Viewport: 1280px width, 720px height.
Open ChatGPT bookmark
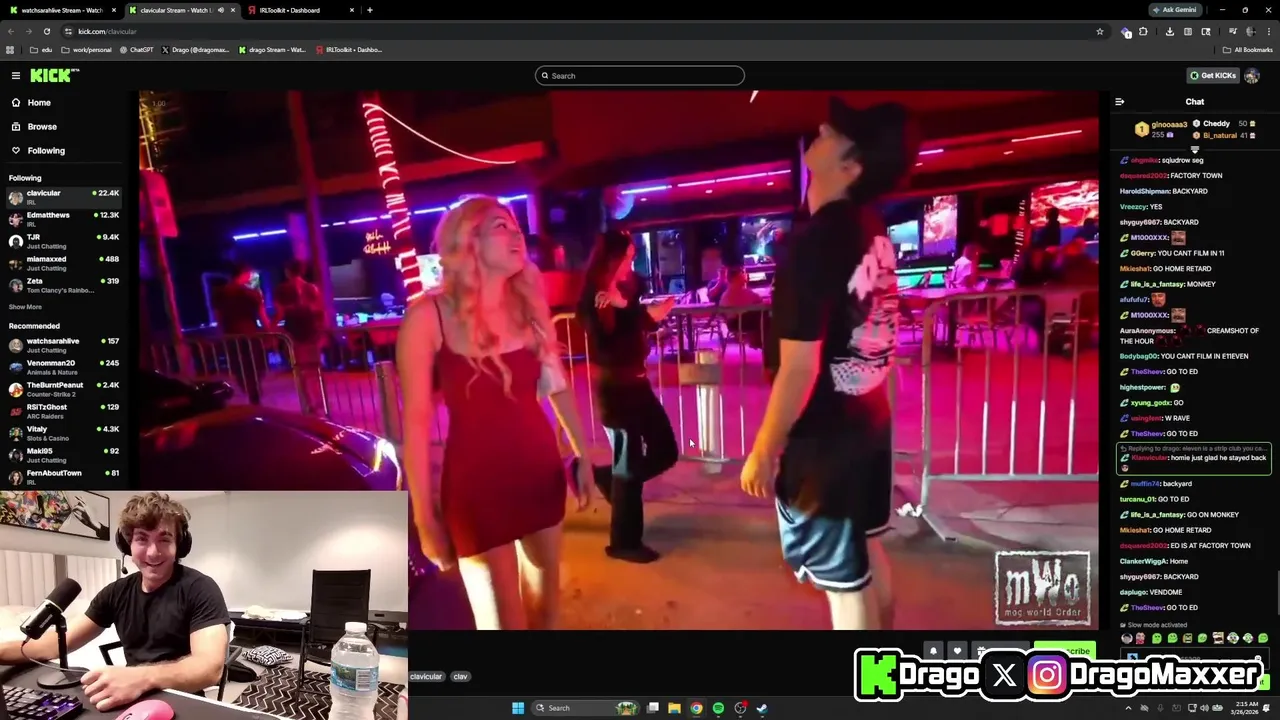137,50
